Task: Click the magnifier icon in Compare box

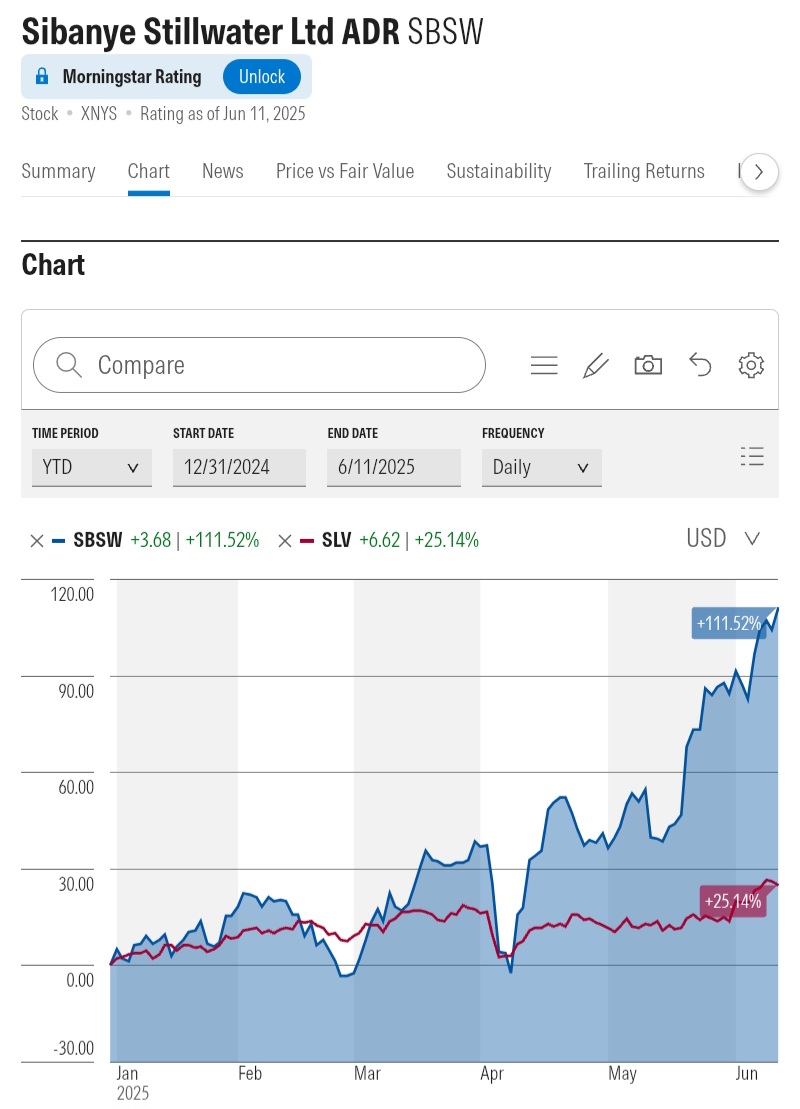Action: pyautogui.click(x=69, y=365)
